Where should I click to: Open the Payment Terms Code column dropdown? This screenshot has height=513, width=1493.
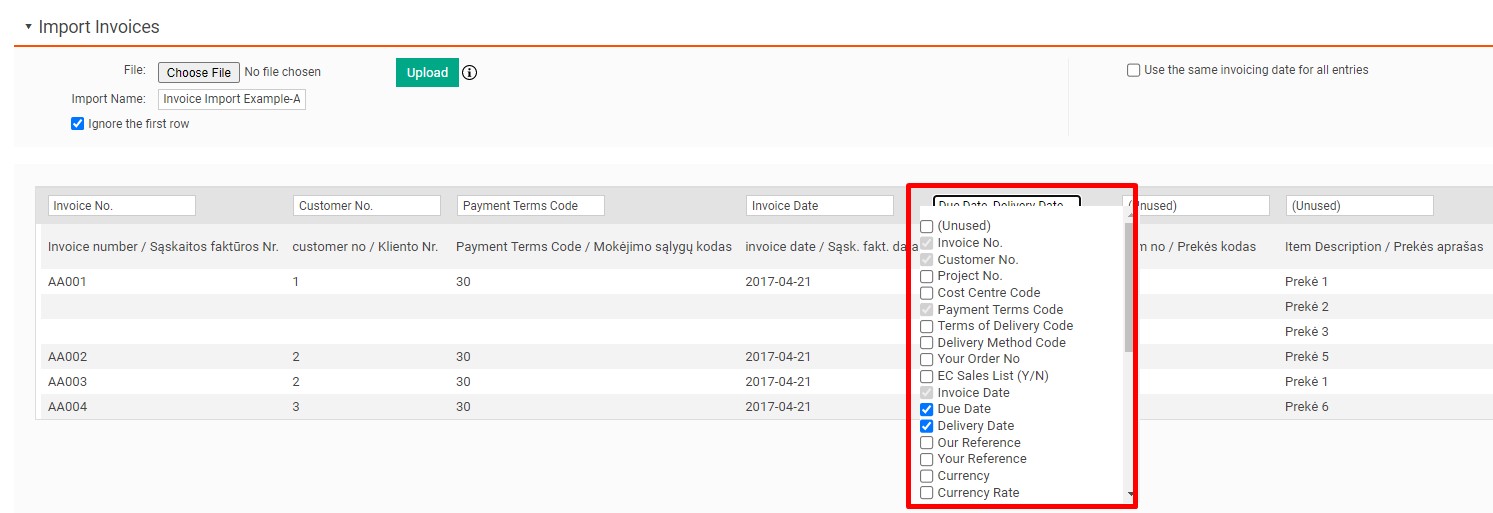(531, 205)
